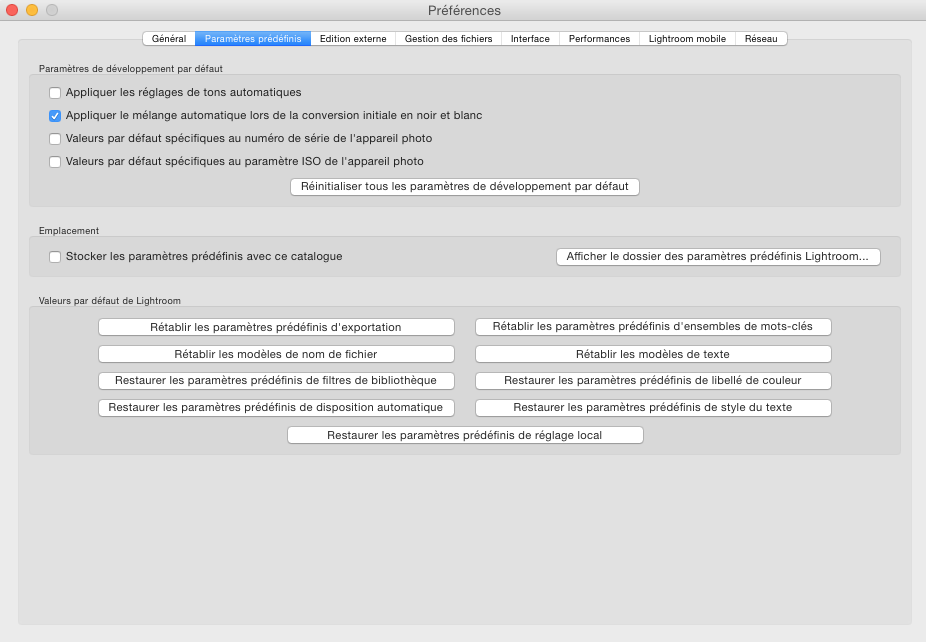Click Rétablir paramètres d'ensembles de mots-clés
The width and height of the screenshot is (926, 642).
click(653, 327)
